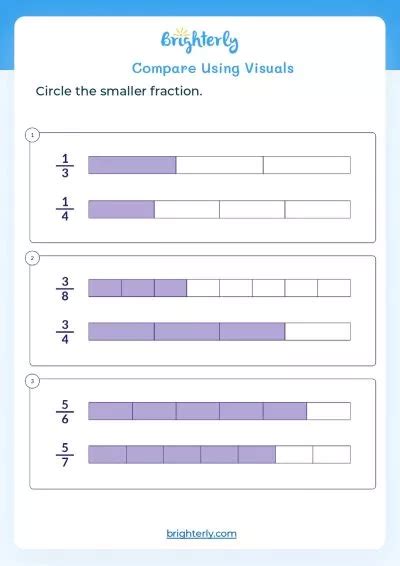400x566 pixels.
Task: Click the question 1 number circle
Action: [x=32, y=135]
